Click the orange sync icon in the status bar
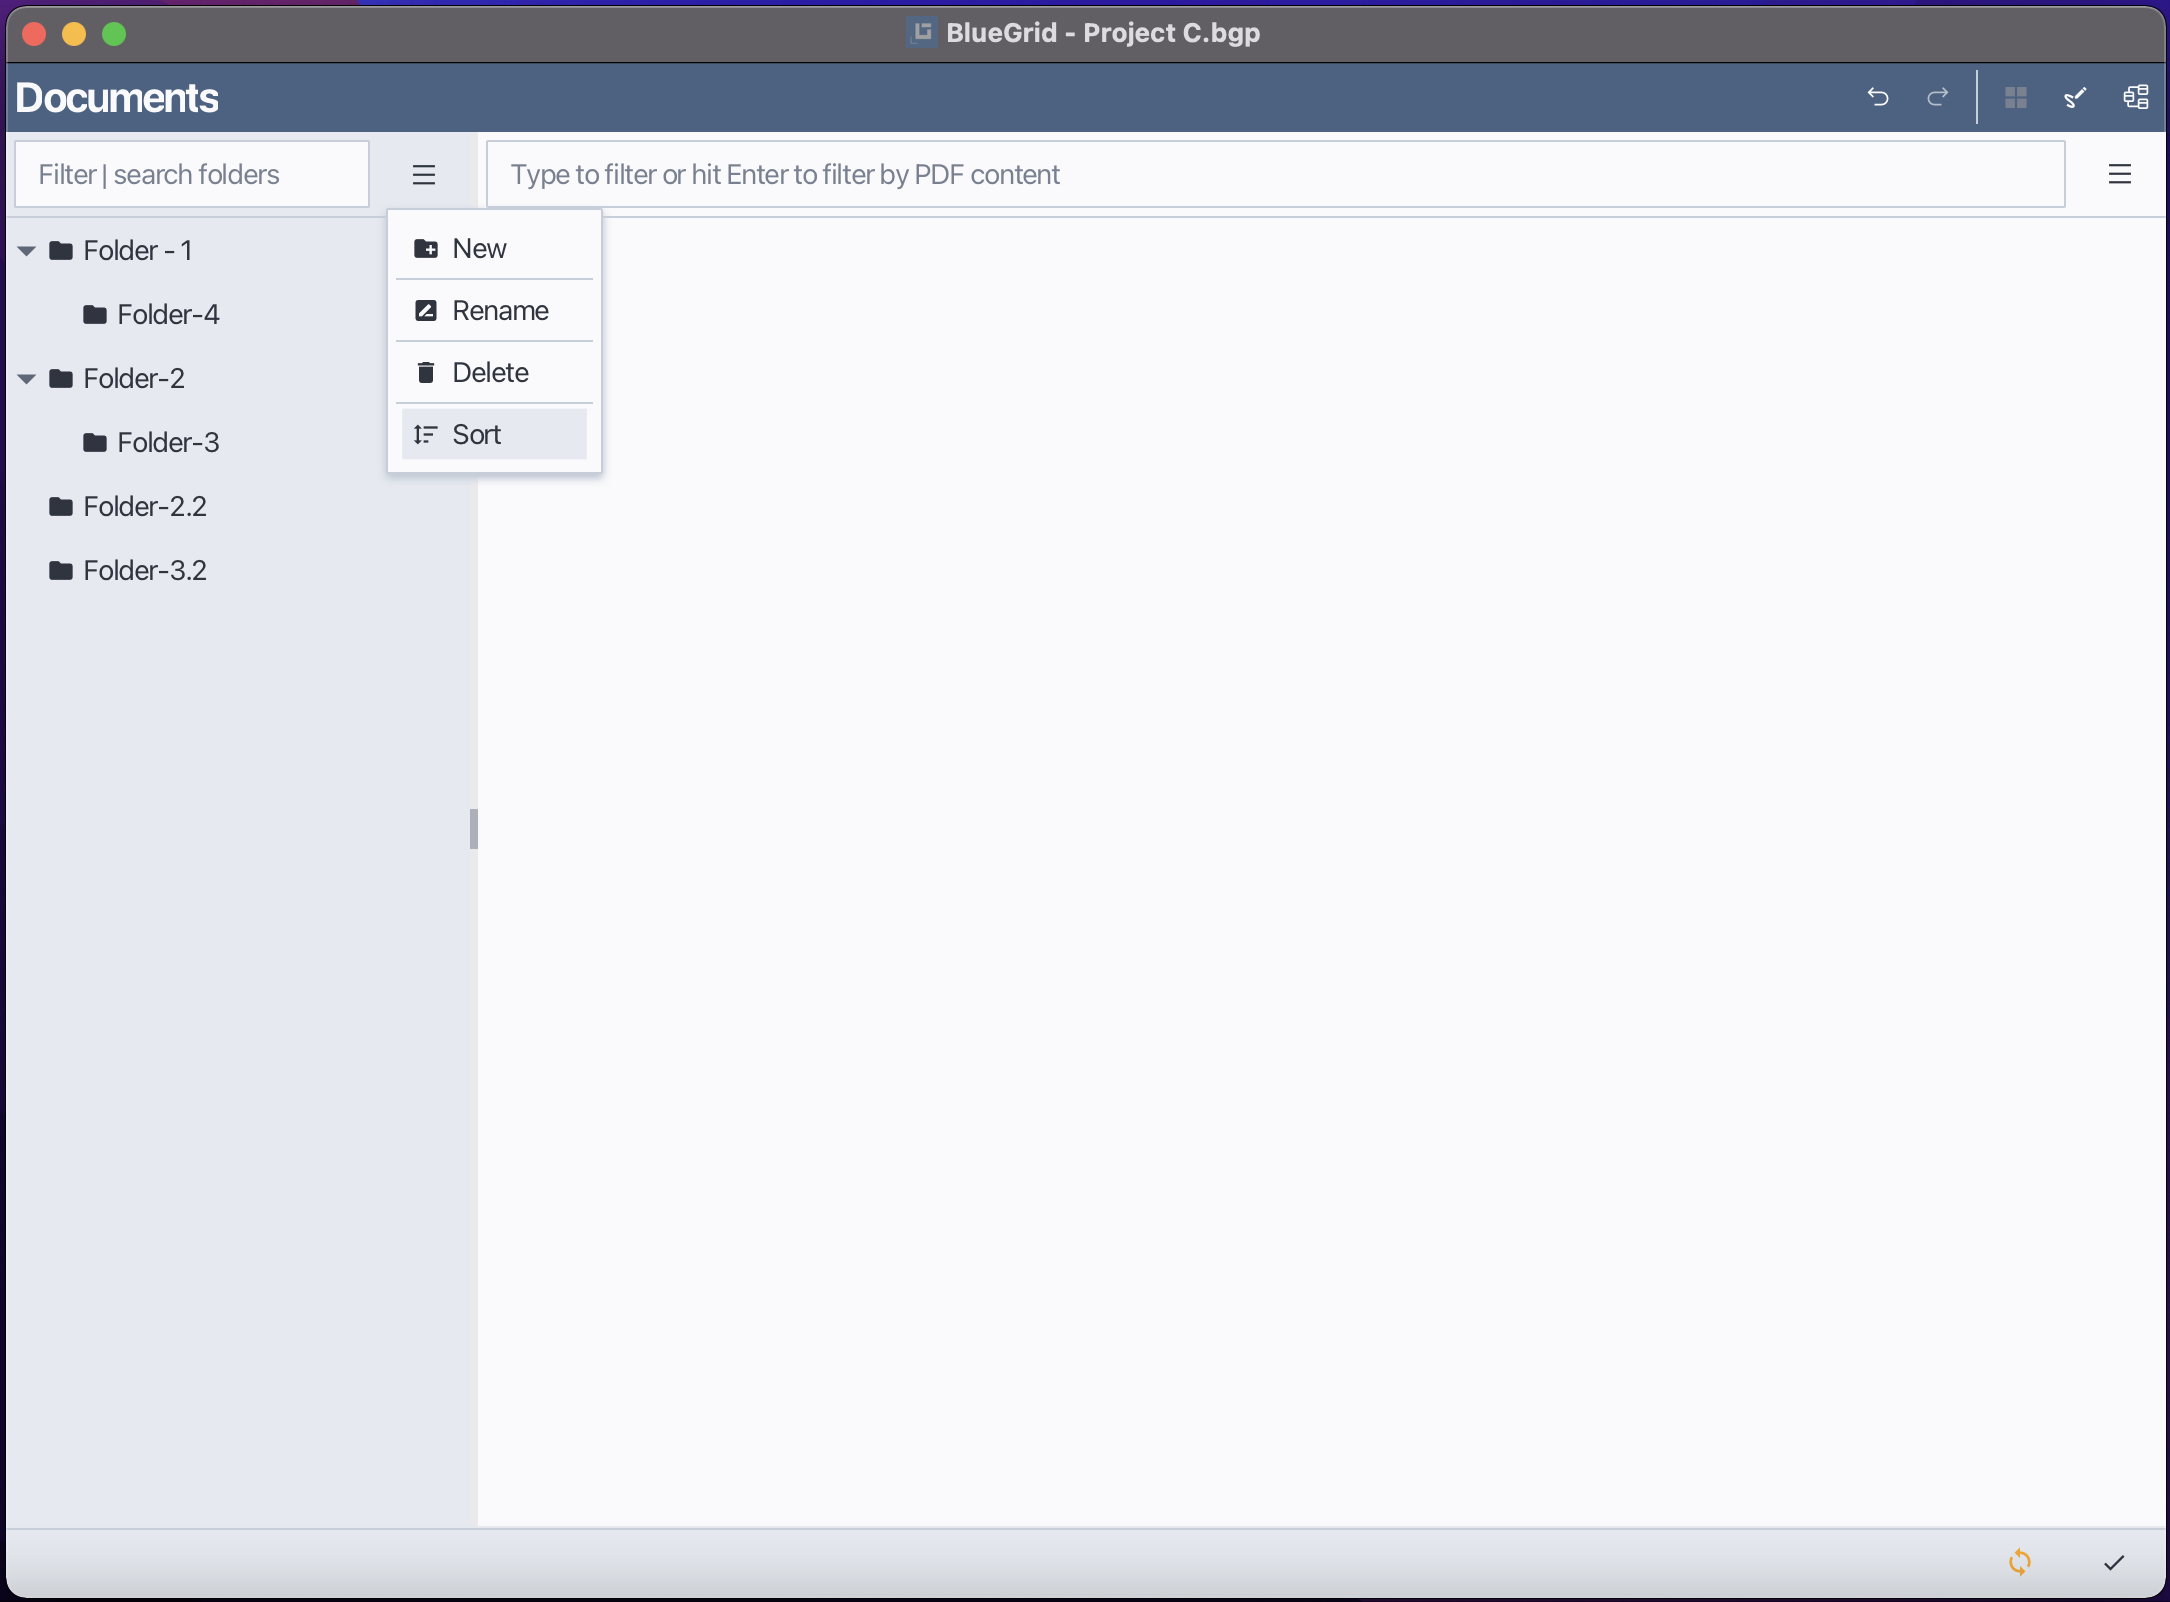The image size is (2170, 1602). 2020,1562
